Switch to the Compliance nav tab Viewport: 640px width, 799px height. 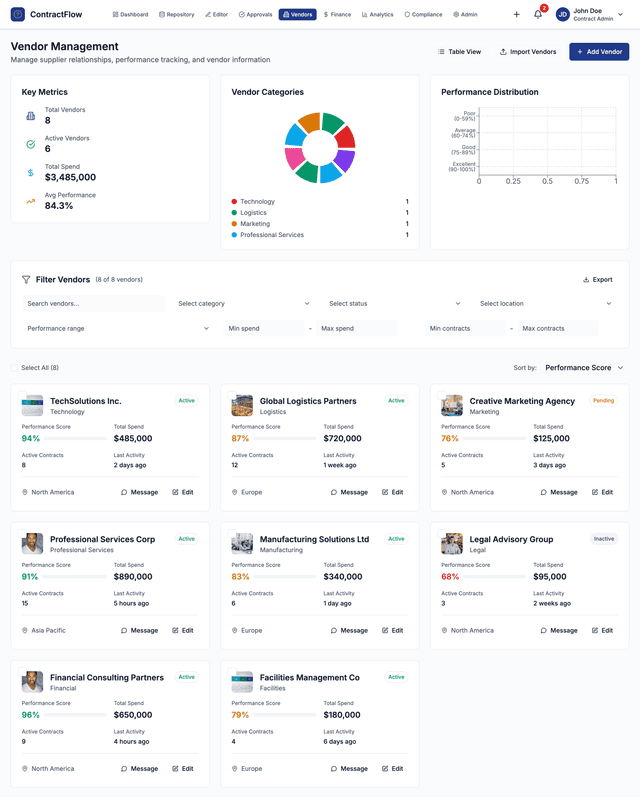[424, 15]
